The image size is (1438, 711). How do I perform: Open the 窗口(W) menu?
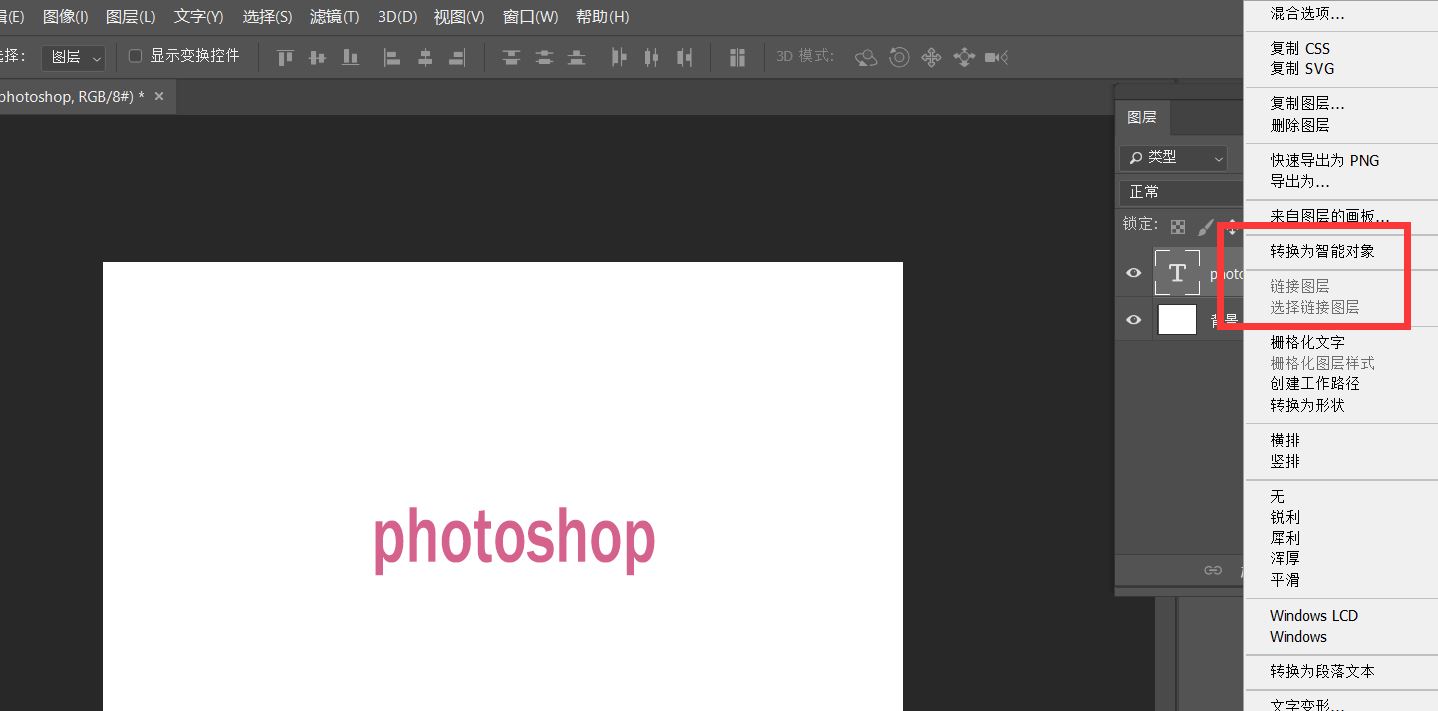[530, 17]
